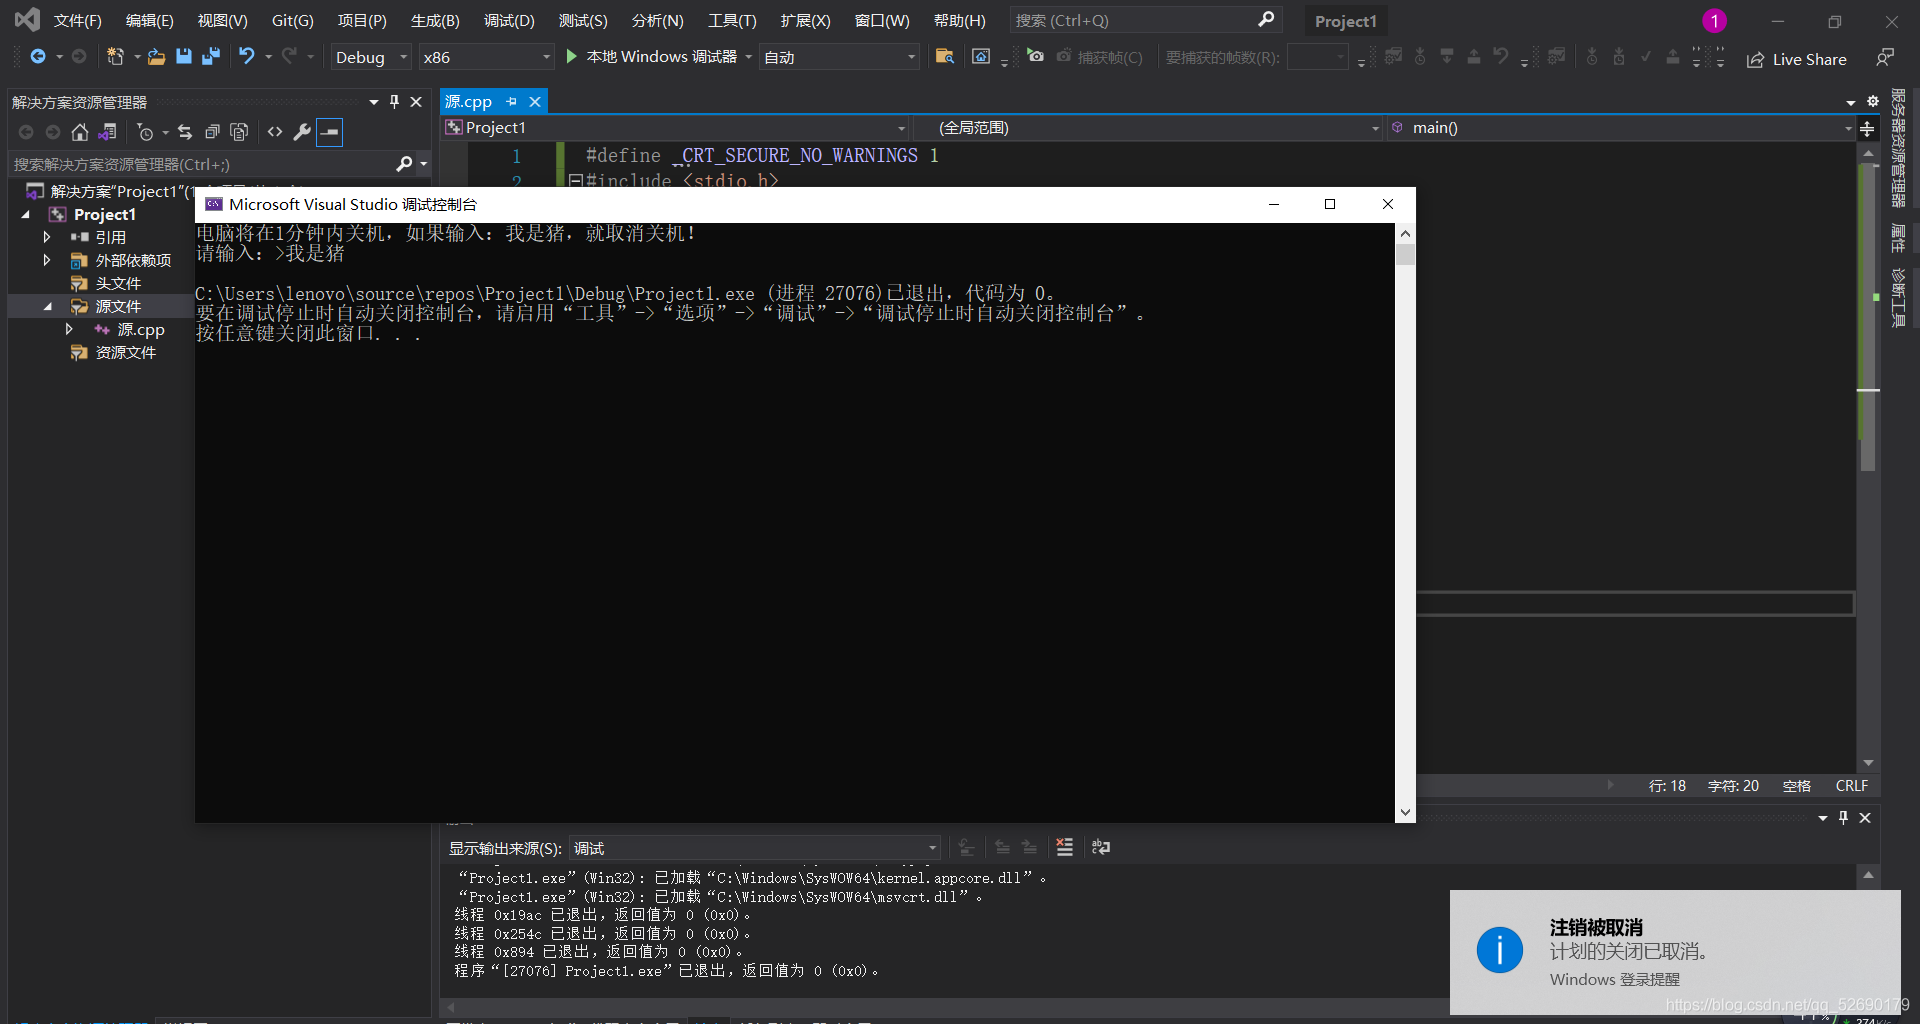Collapse the Project1 tree node
Image resolution: width=1920 pixels, height=1024 pixels.
tap(26, 215)
